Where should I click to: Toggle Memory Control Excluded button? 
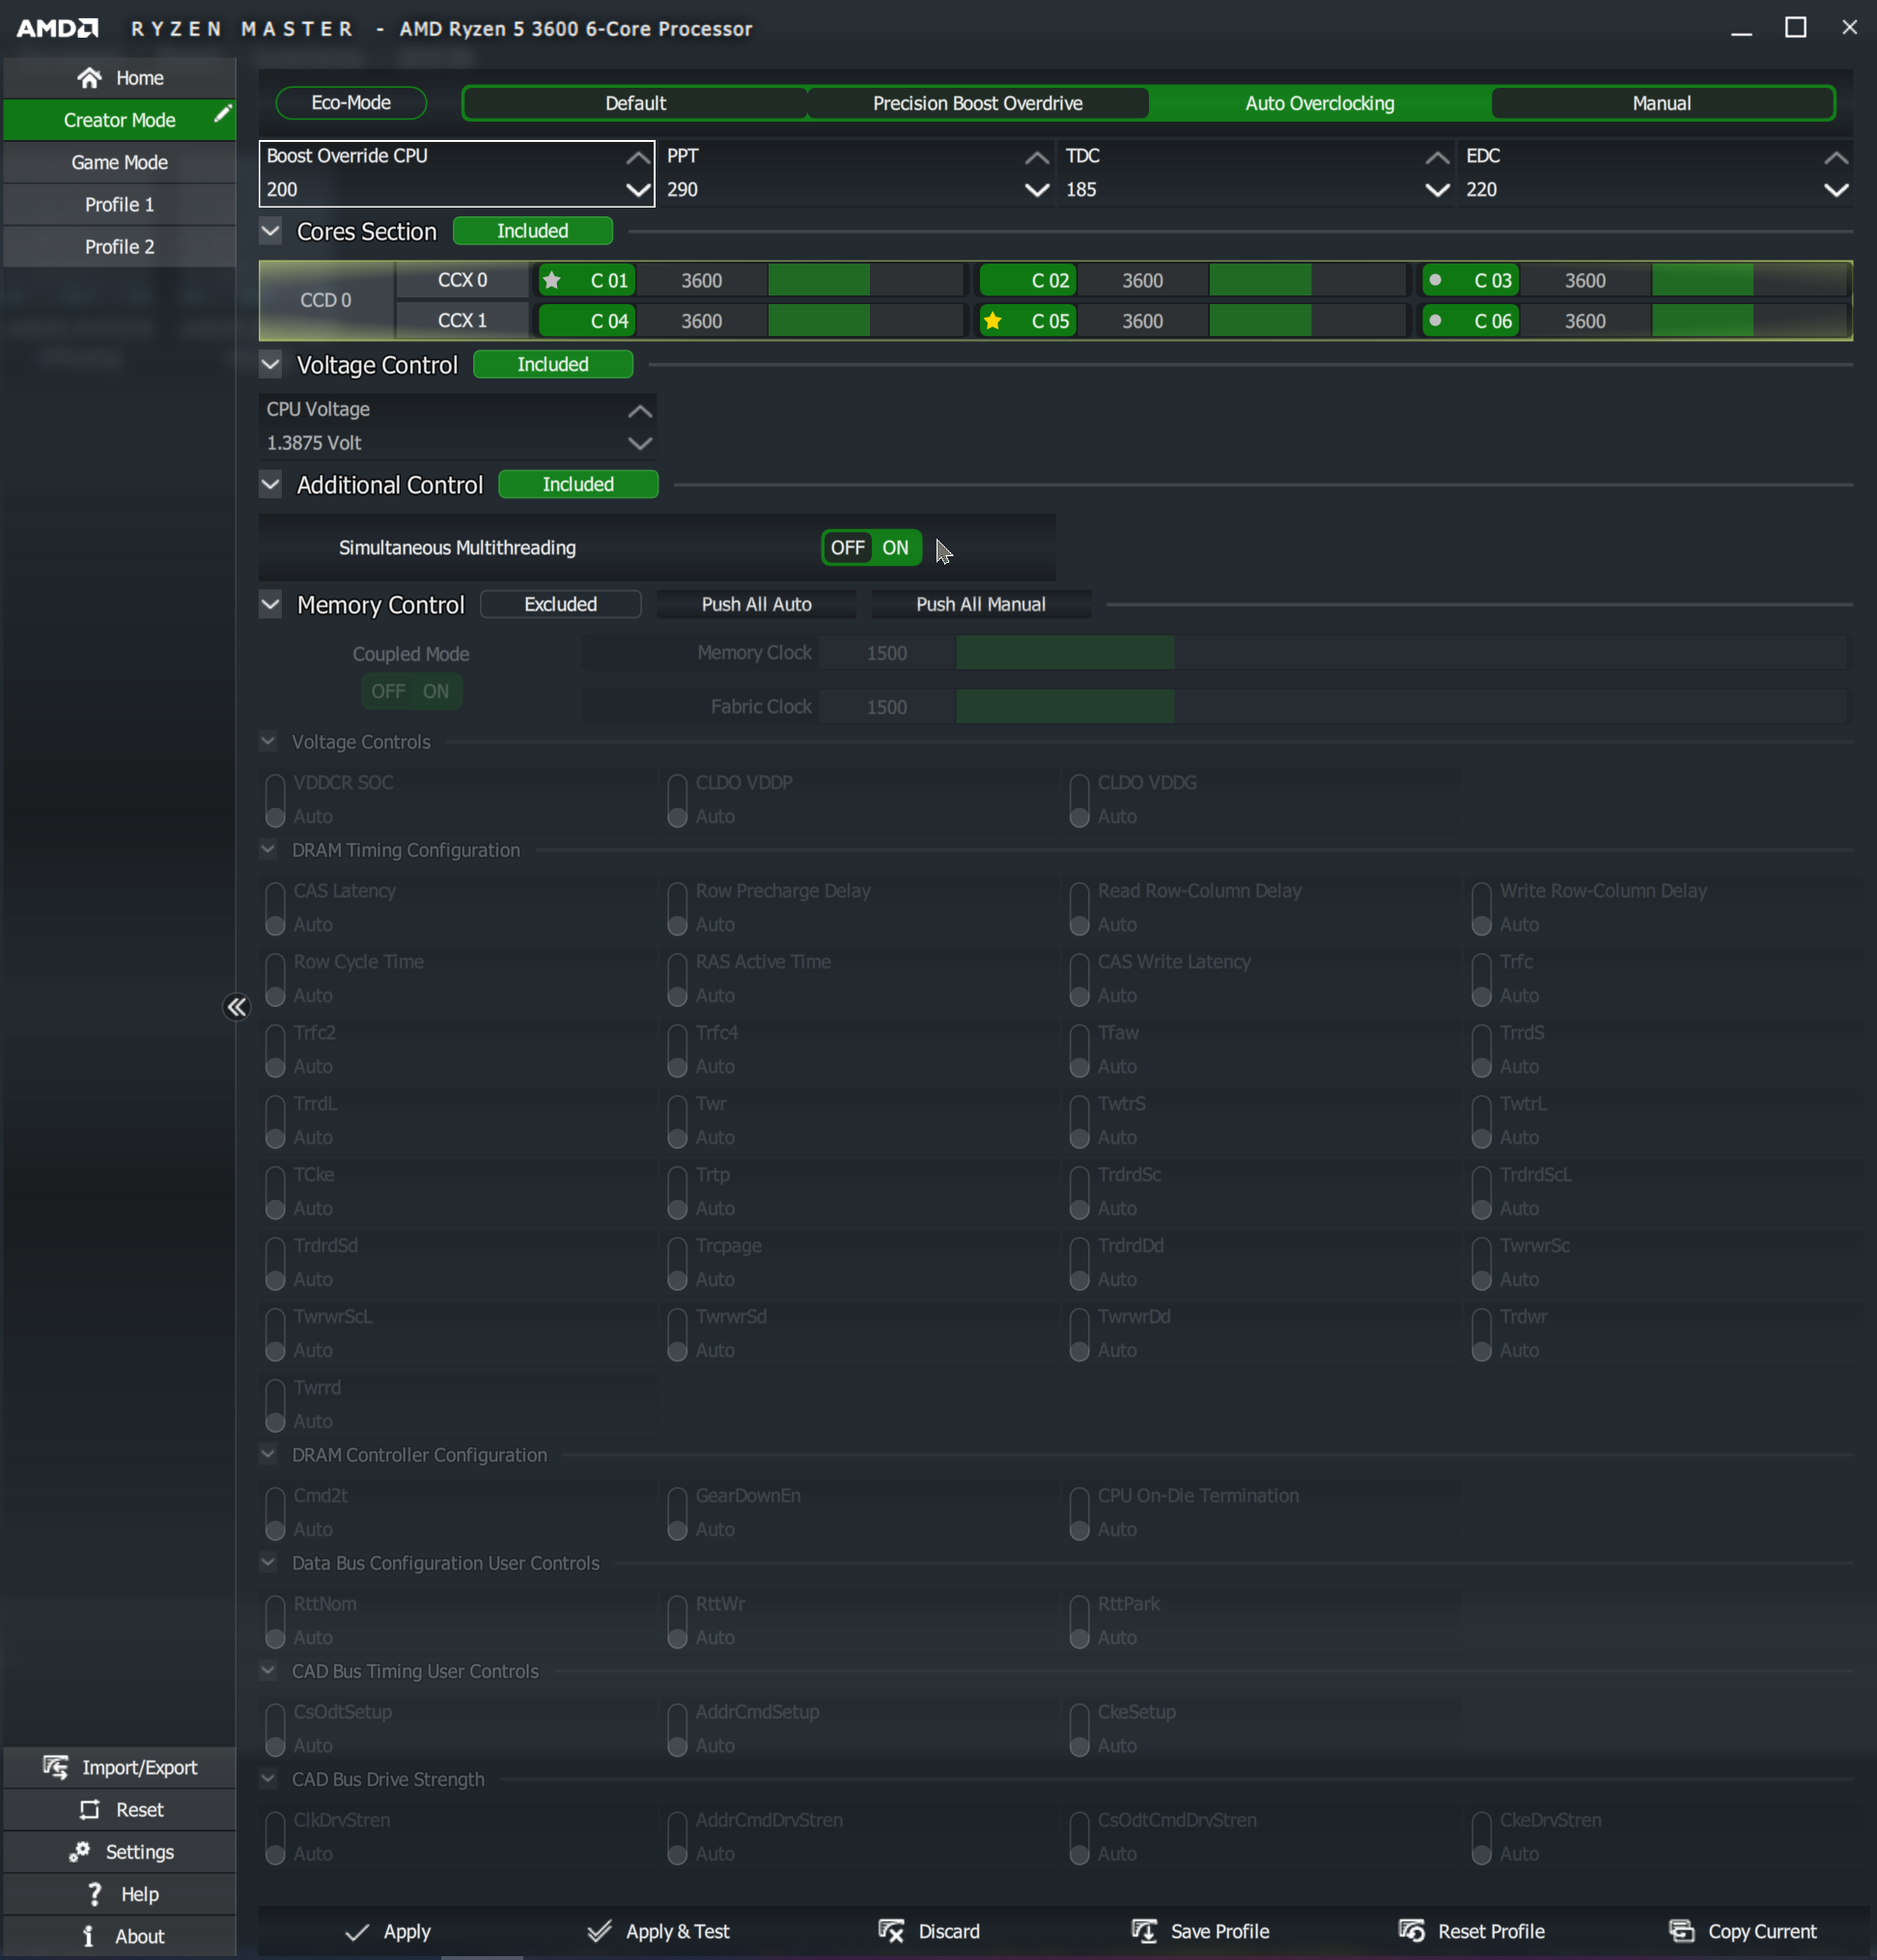tap(560, 604)
